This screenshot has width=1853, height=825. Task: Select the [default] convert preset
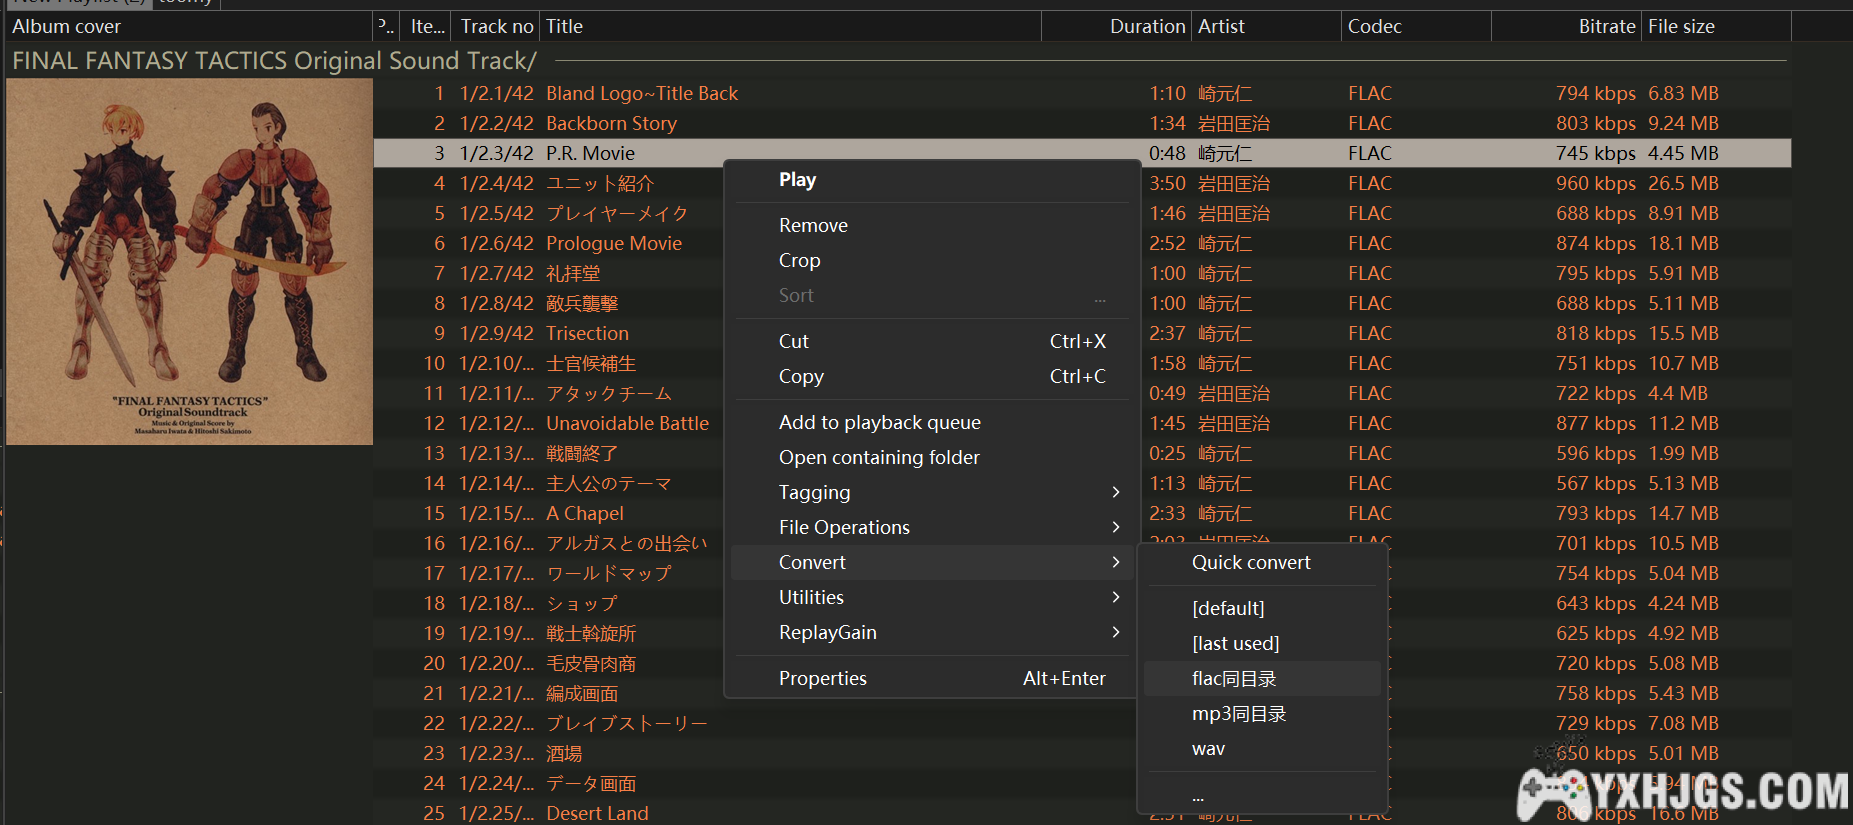1227,609
